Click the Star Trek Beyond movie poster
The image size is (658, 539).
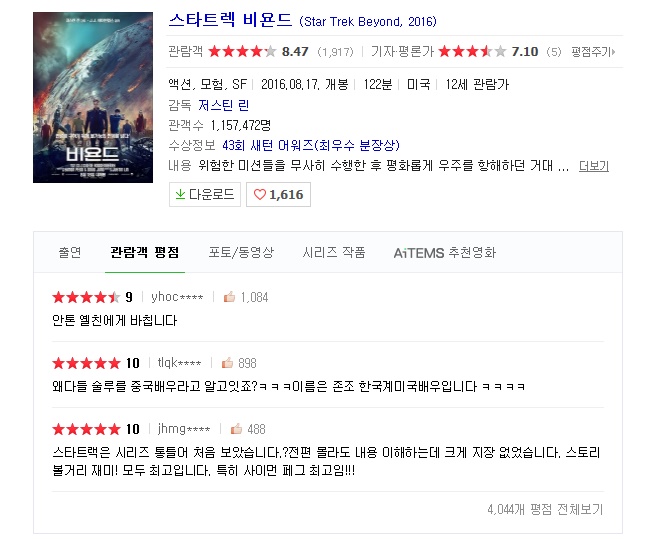coord(93,97)
